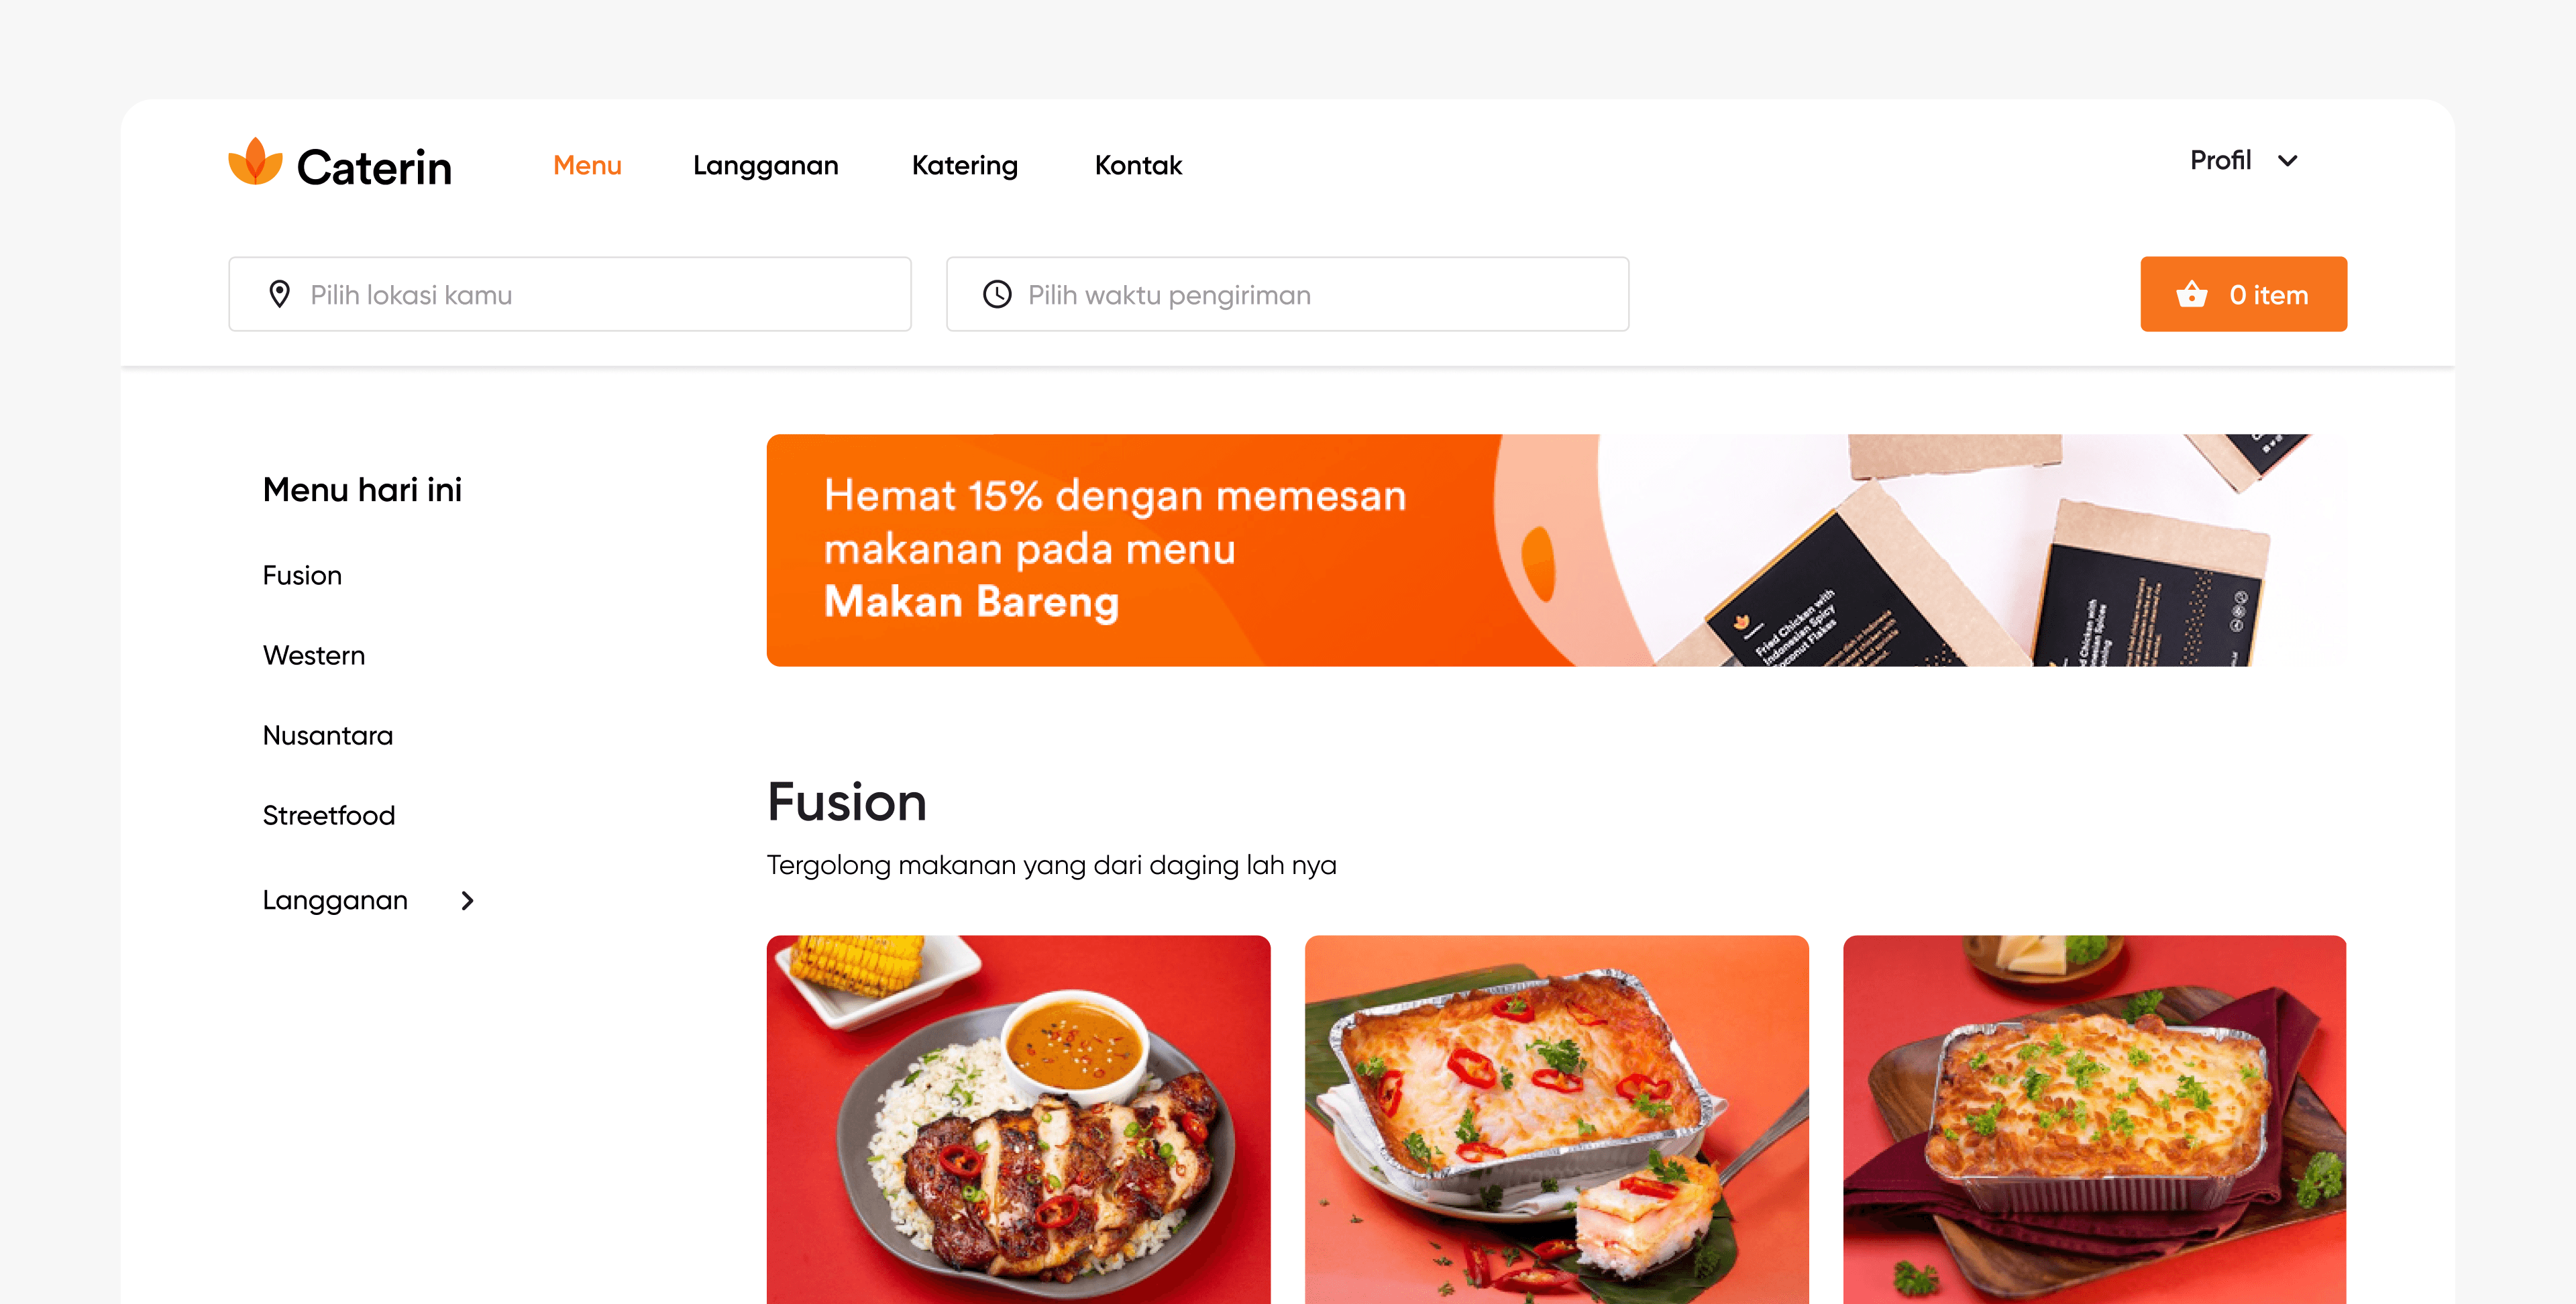
Task: Select Fusion category in sidebar
Action: click(x=302, y=575)
